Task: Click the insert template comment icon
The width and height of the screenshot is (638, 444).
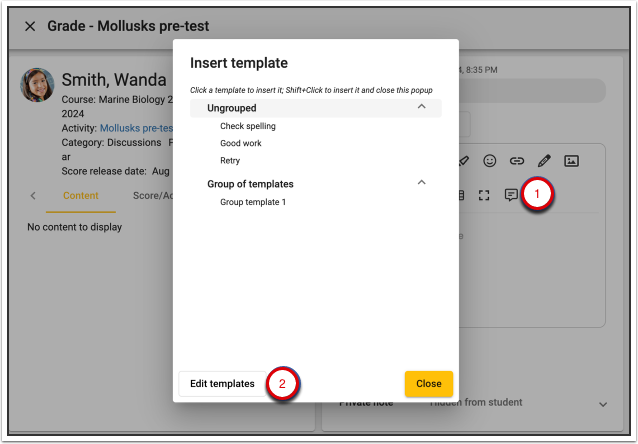Action: point(511,195)
